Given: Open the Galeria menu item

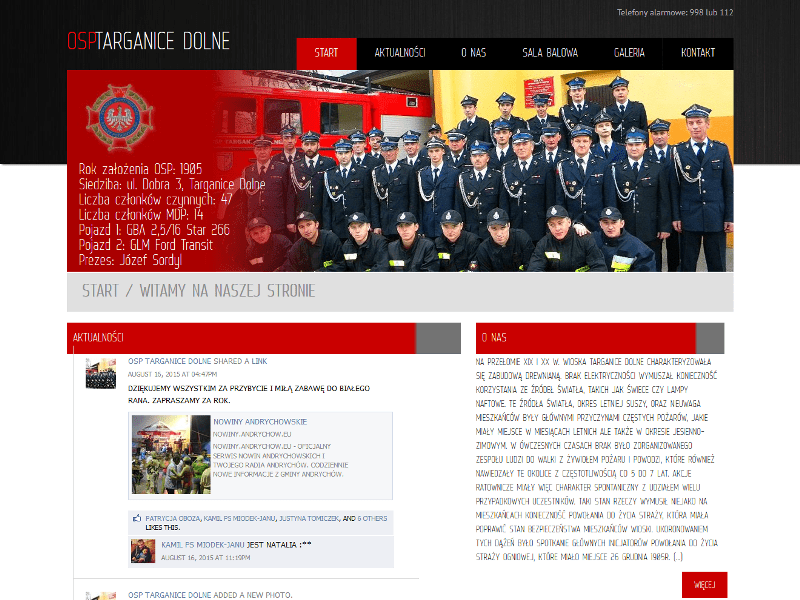Looking at the screenshot, I should click(629, 53).
